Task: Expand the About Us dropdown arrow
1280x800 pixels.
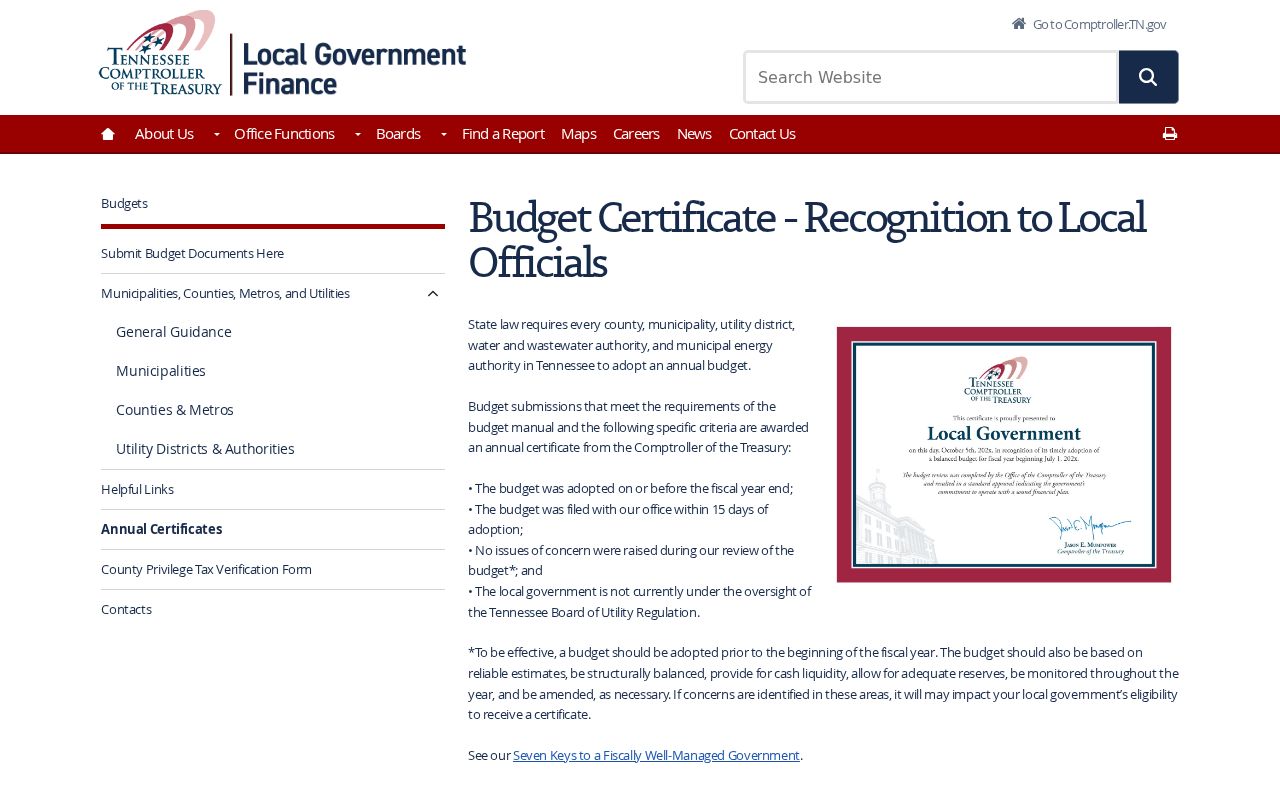Action: (x=216, y=134)
